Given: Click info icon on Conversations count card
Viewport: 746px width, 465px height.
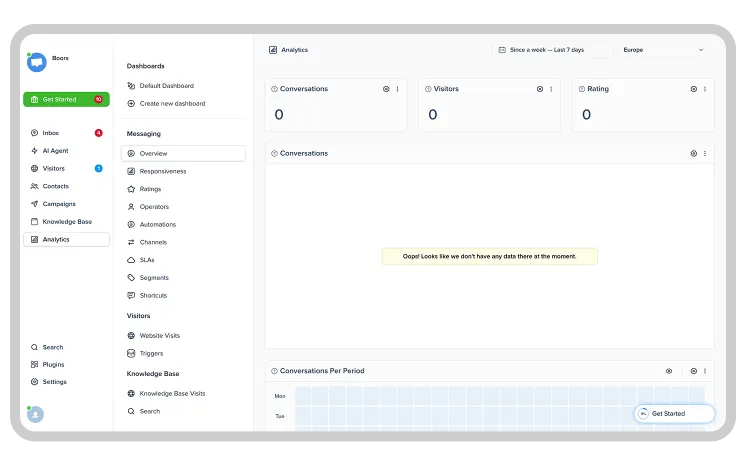Looking at the screenshot, I should click(275, 89).
